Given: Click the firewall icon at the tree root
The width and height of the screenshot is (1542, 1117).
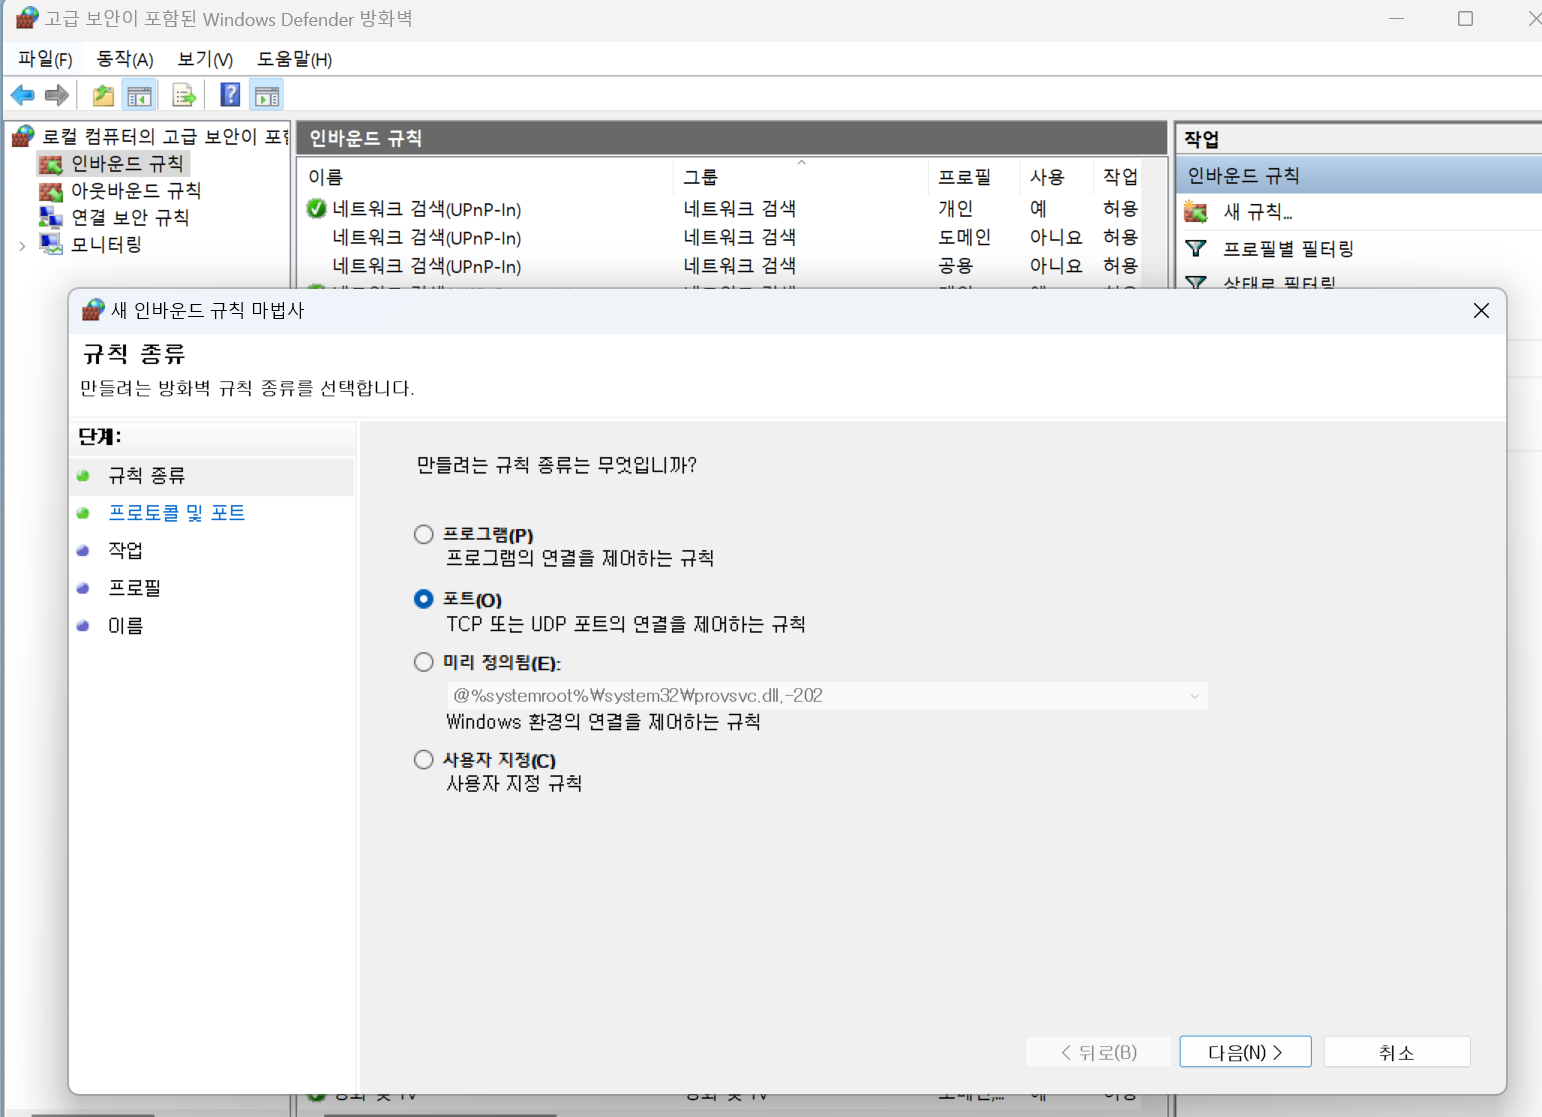Looking at the screenshot, I should (x=23, y=136).
